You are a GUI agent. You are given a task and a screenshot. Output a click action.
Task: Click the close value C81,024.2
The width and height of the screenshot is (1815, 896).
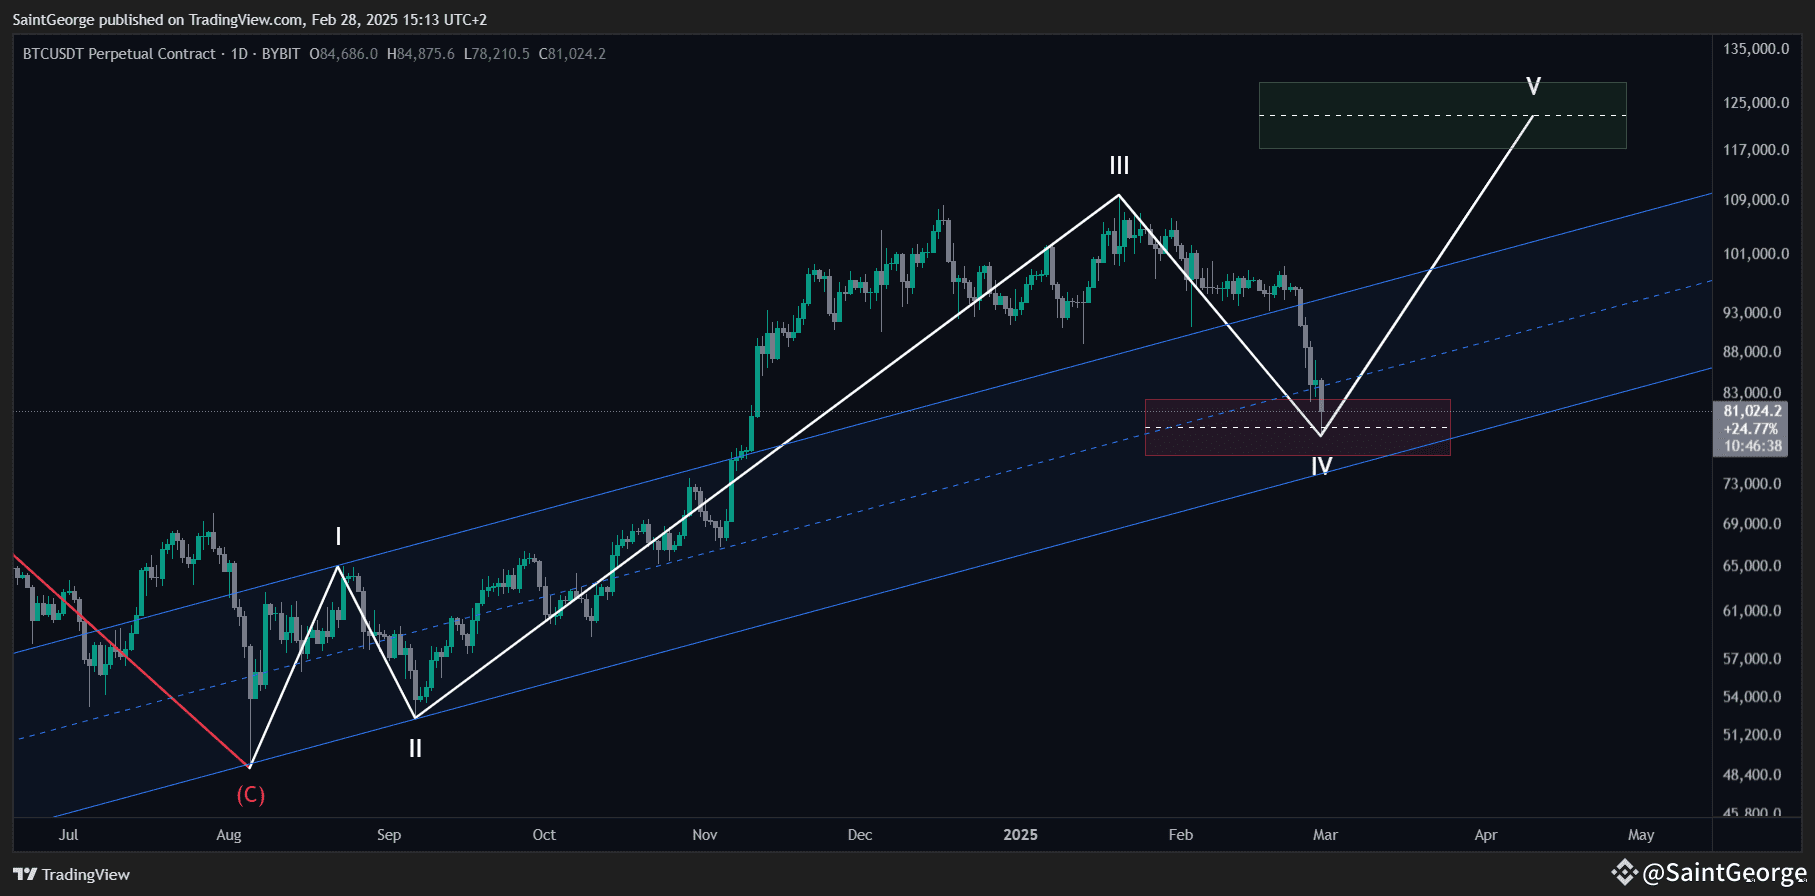tap(572, 54)
